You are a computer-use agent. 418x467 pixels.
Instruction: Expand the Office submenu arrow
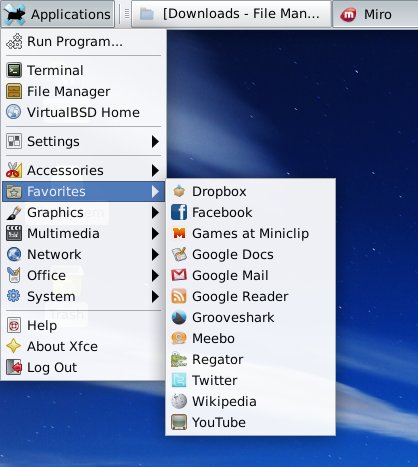coord(155,275)
